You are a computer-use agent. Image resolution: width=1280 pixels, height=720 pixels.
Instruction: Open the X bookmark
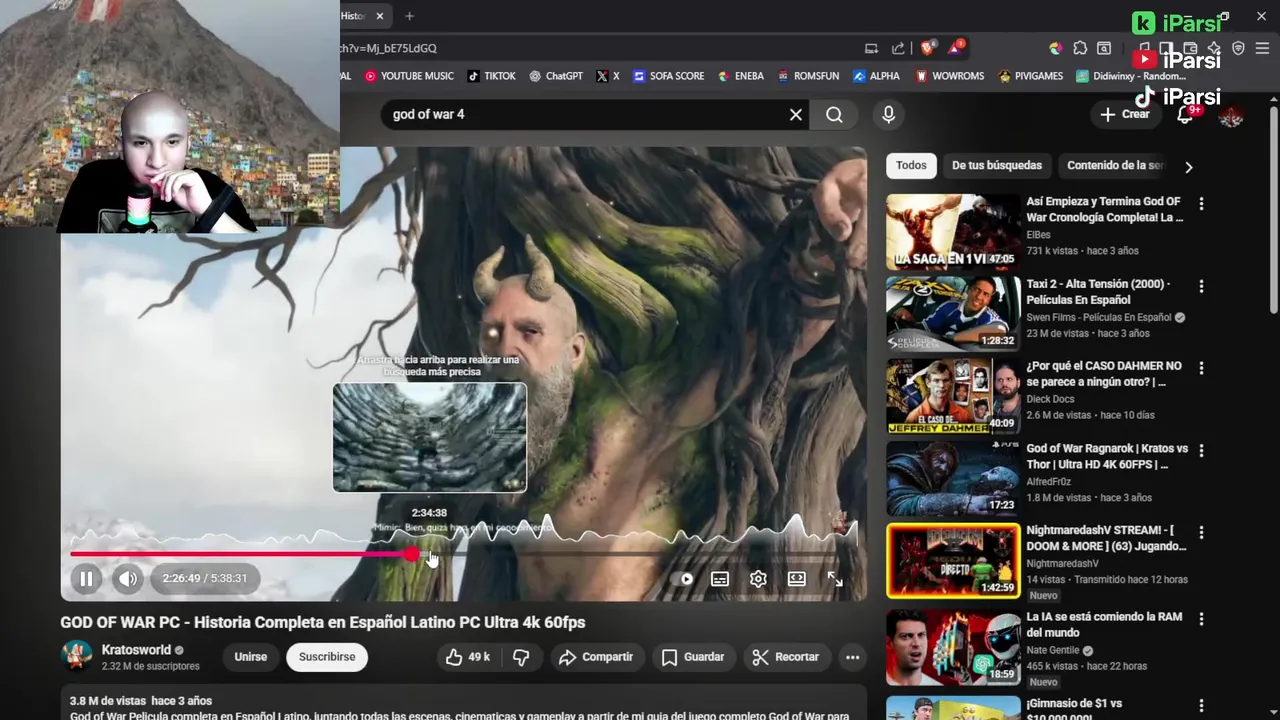coord(608,76)
